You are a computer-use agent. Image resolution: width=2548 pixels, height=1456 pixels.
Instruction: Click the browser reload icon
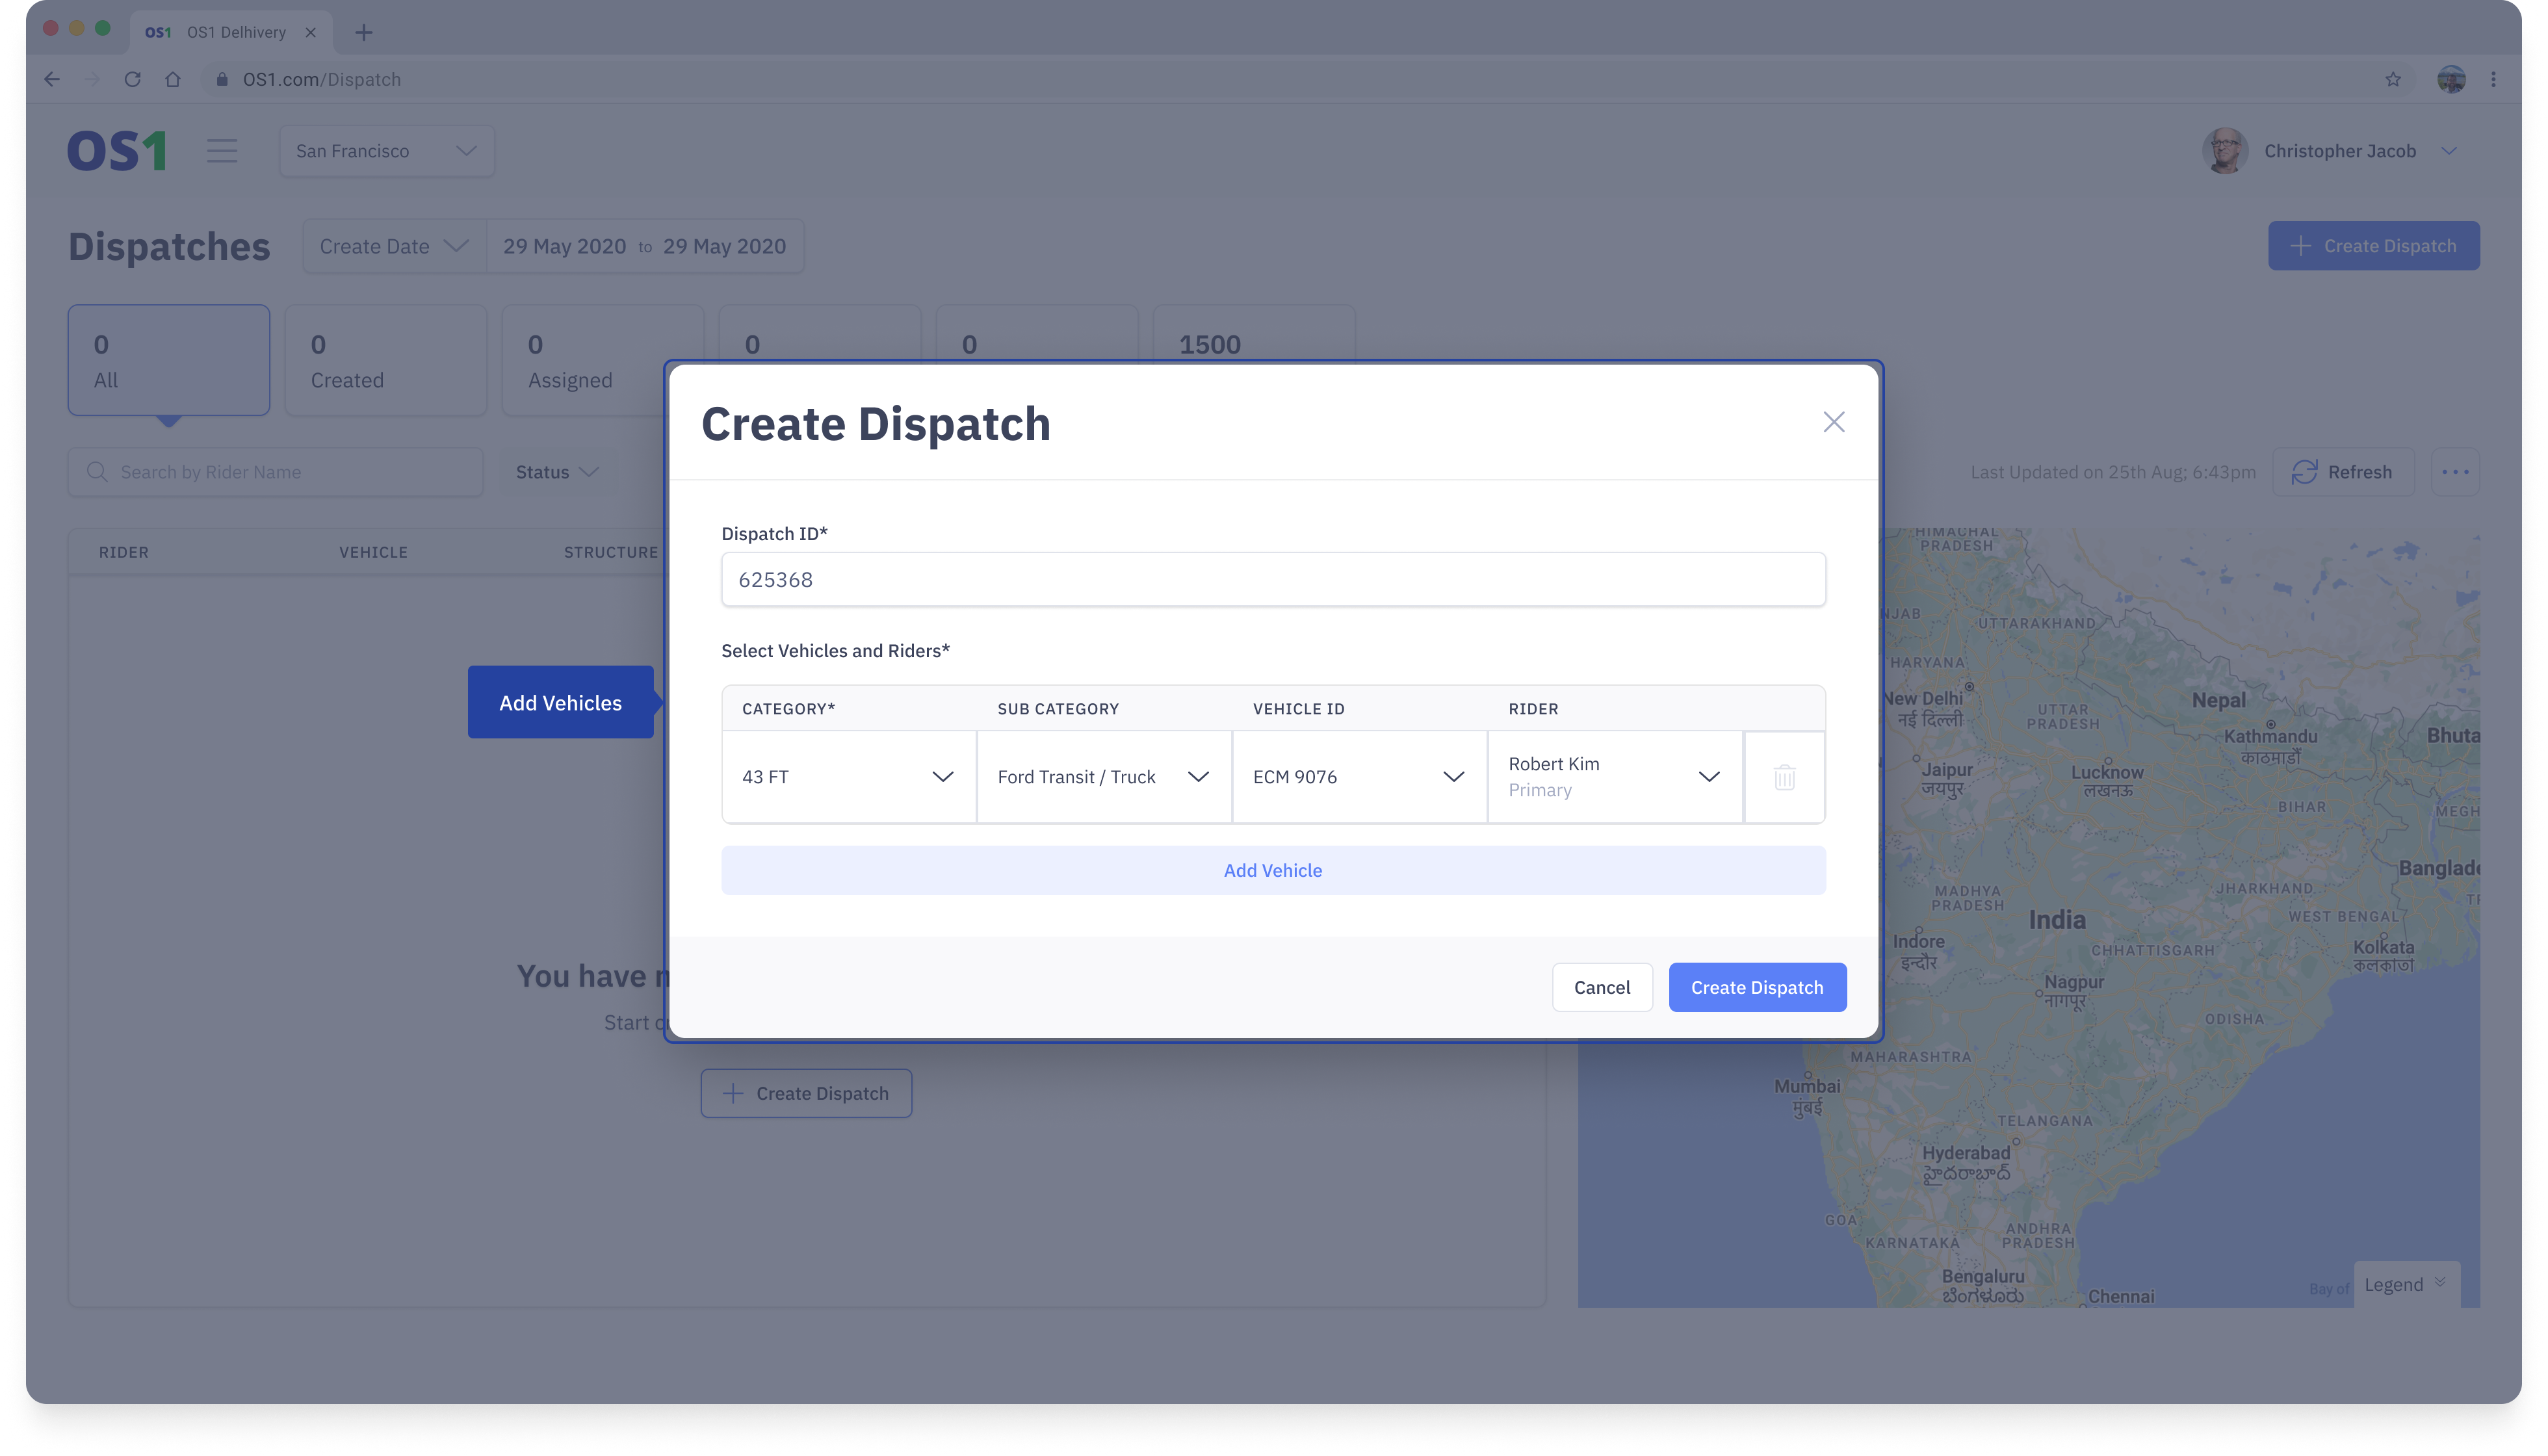click(132, 79)
